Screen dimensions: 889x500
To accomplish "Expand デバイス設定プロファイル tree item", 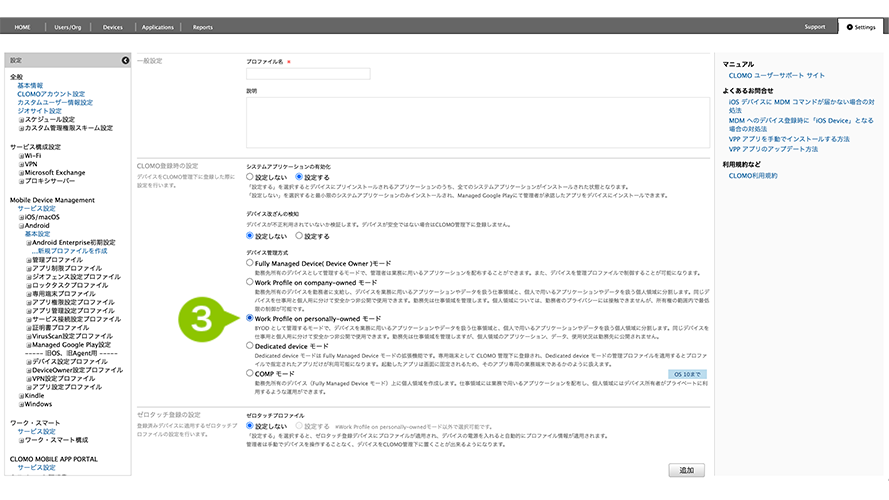I will (x=29, y=362).
